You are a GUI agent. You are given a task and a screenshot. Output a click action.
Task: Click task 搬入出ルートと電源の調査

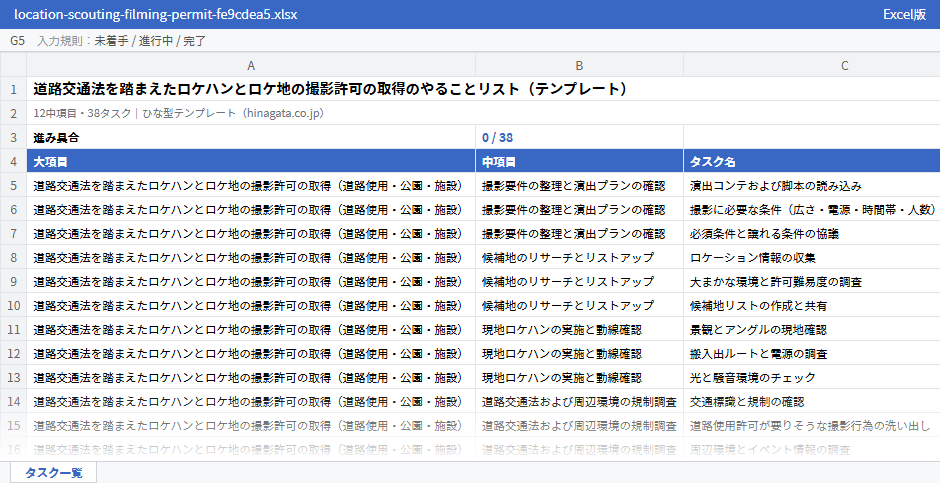pyautogui.click(x=758, y=354)
